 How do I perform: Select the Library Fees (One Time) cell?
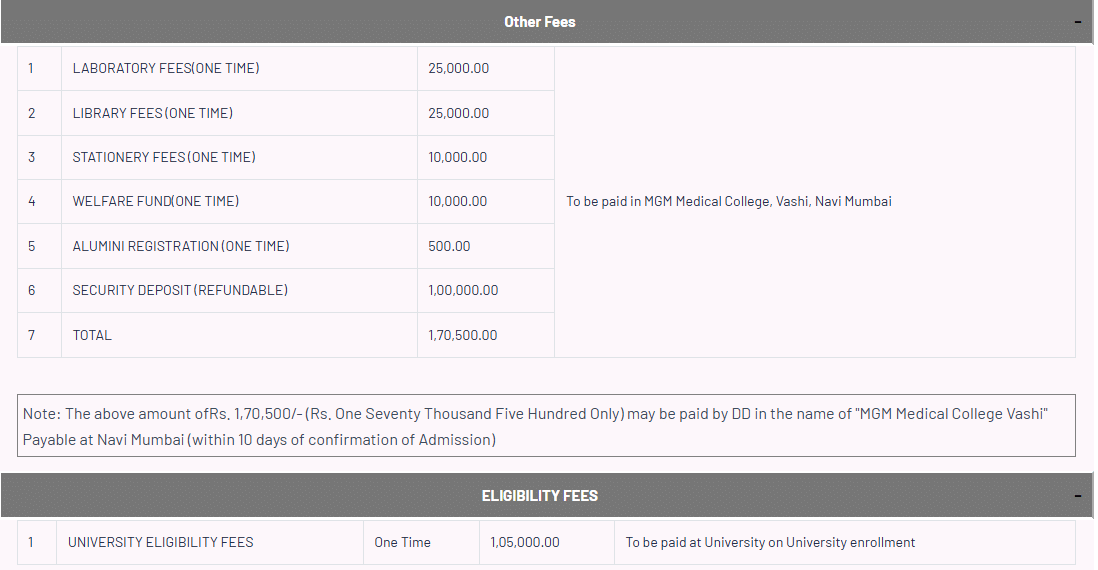153,113
